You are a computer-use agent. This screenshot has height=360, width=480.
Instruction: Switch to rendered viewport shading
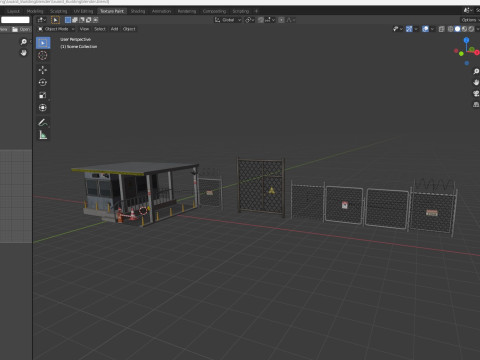(x=471, y=29)
